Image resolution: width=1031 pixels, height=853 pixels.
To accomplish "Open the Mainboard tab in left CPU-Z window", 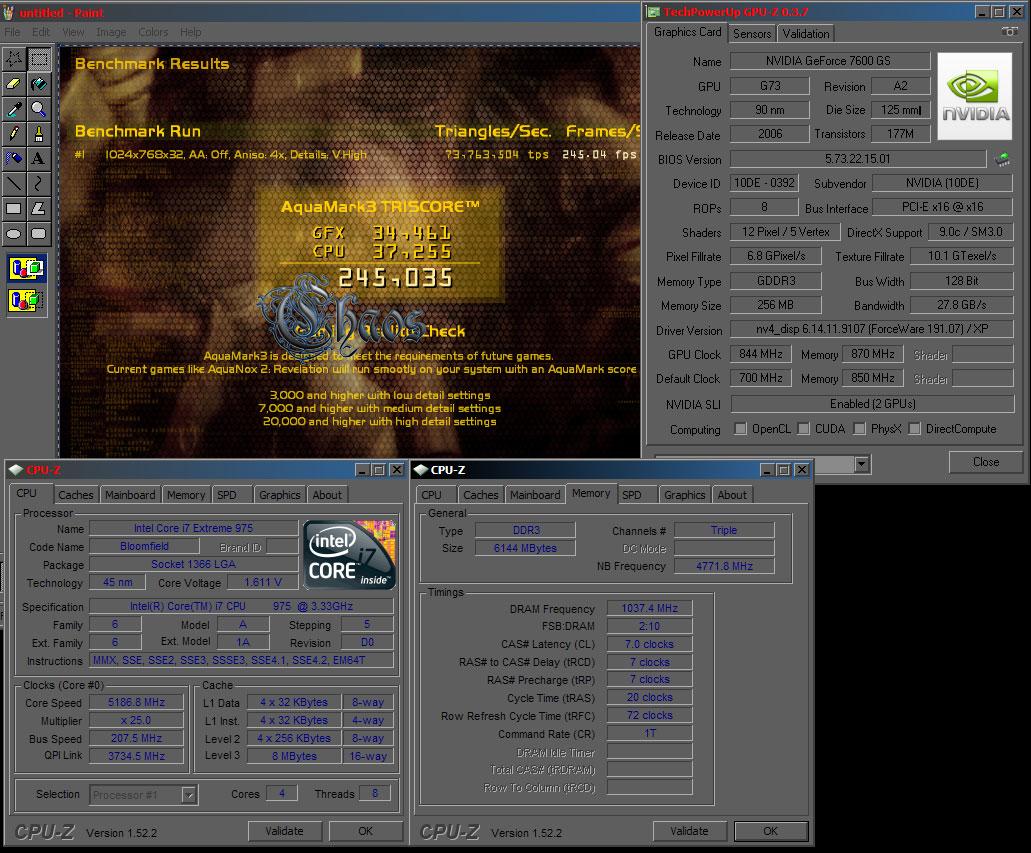I will (130, 495).
